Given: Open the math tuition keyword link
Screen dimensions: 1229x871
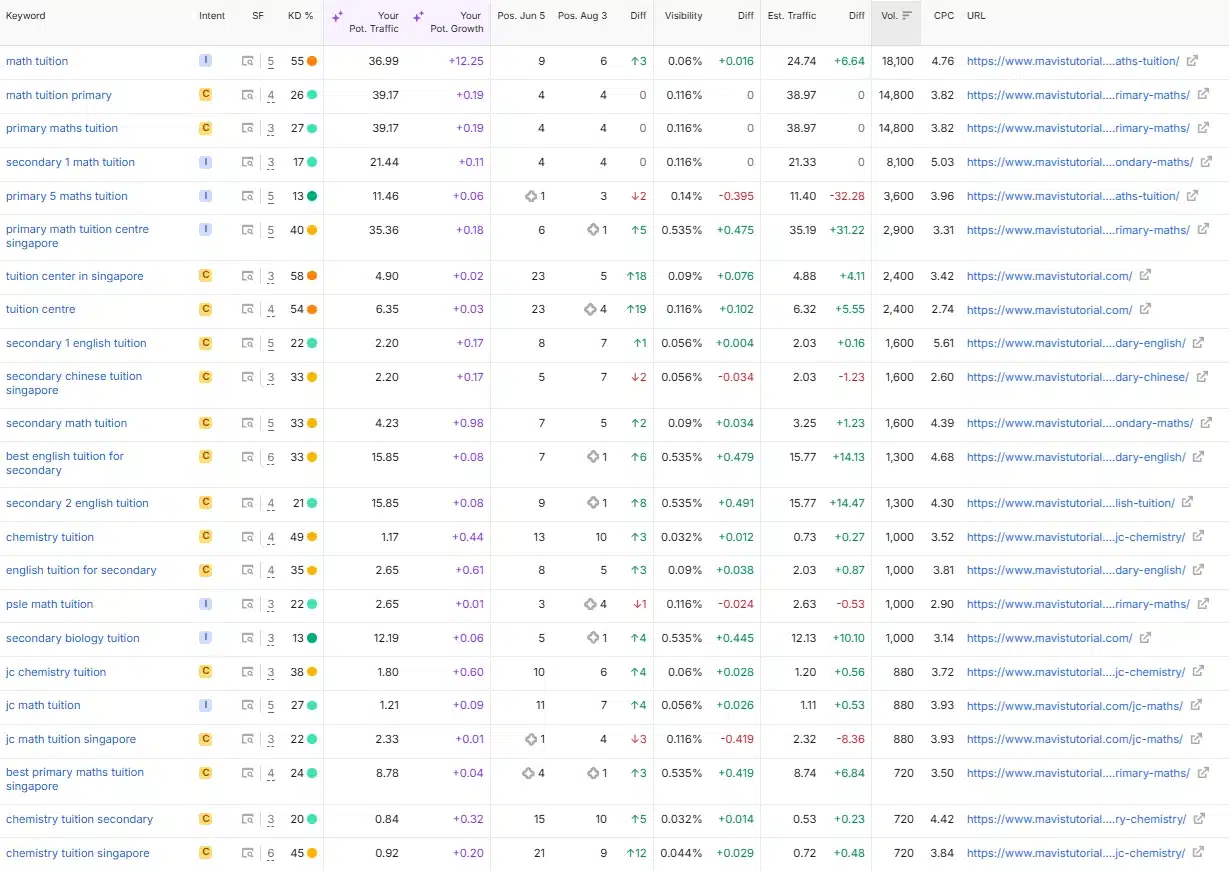Looking at the screenshot, I should click(37, 61).
